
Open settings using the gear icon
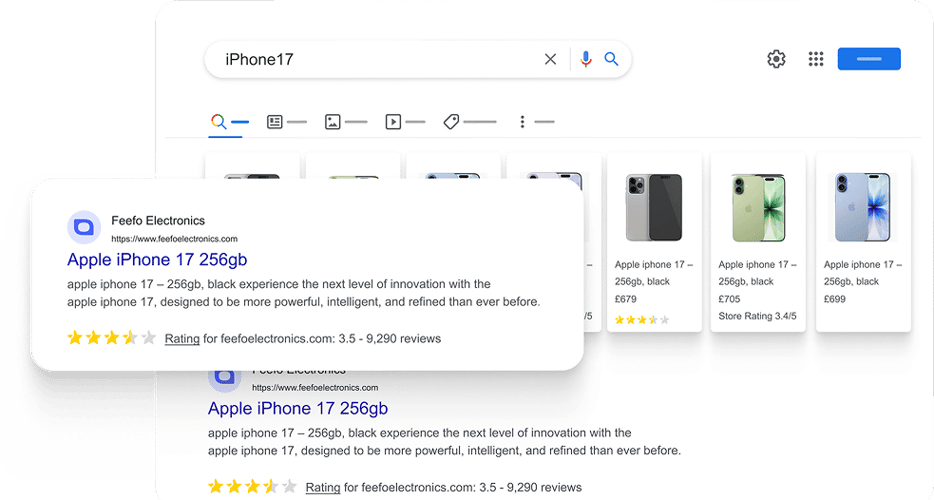point(776,59)
